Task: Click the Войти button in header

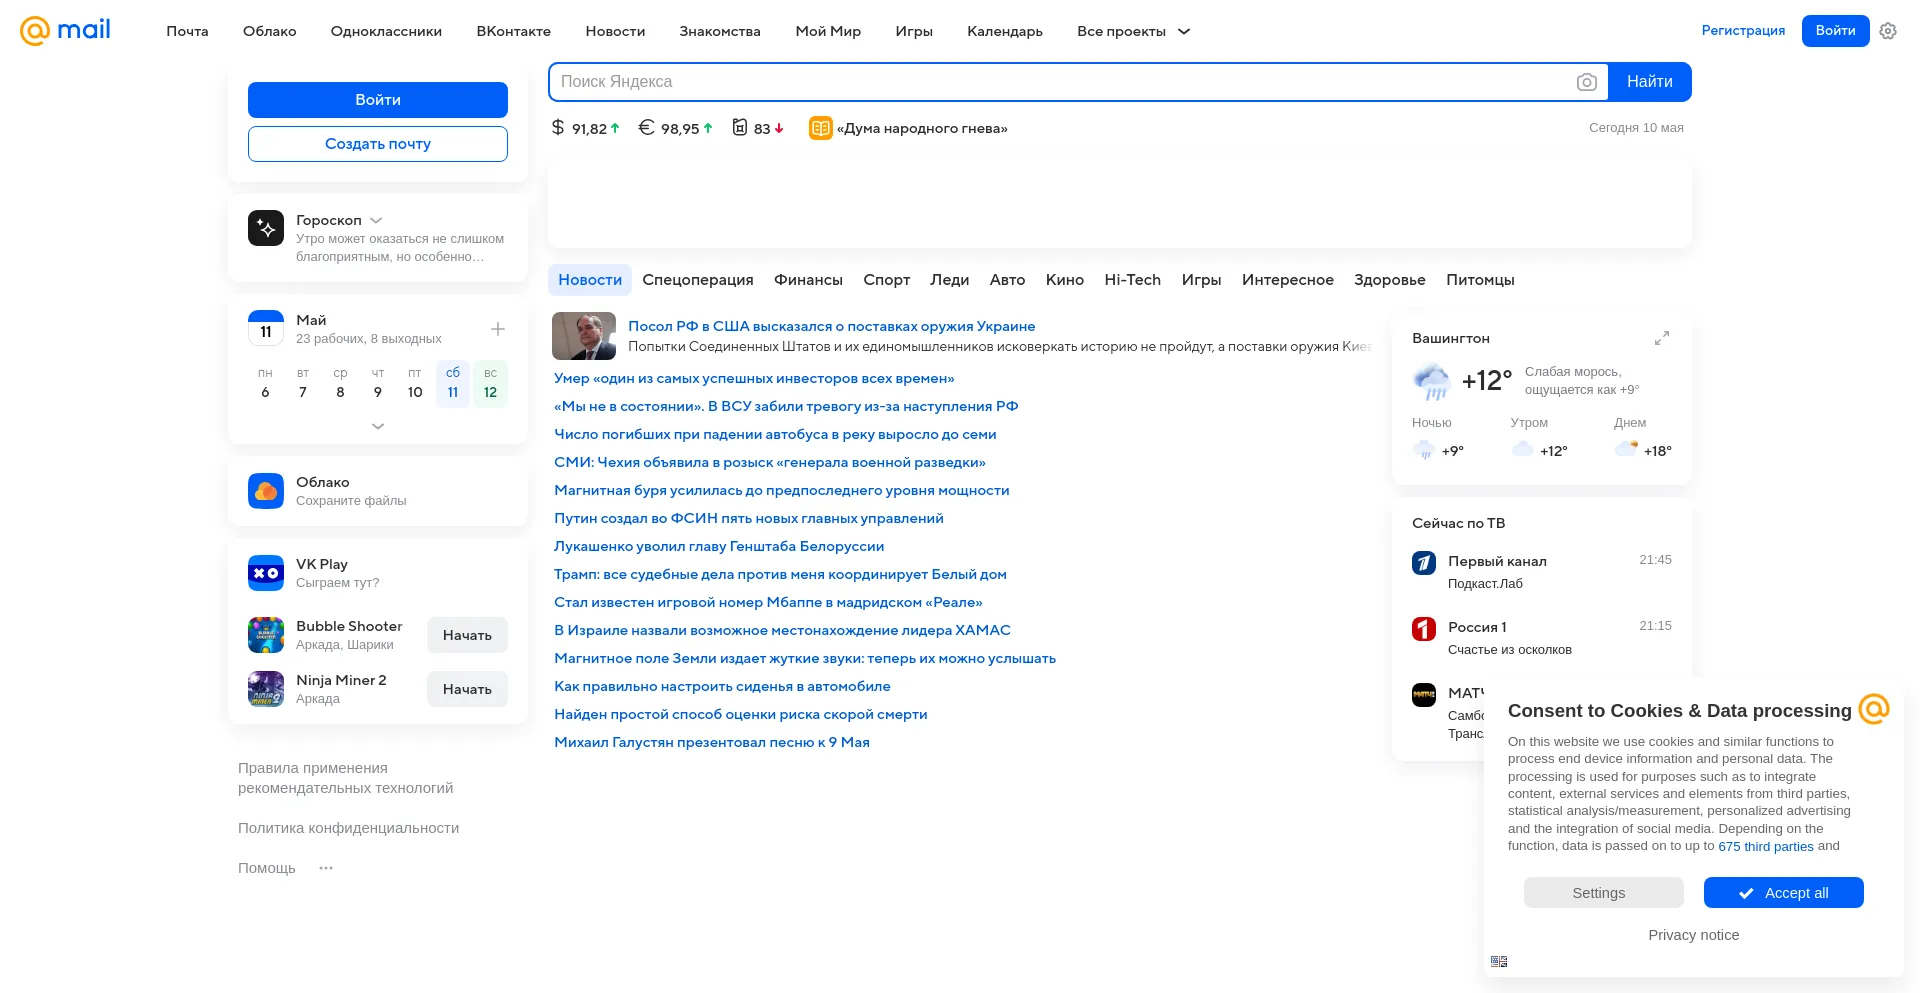Action: (1836, 31)
